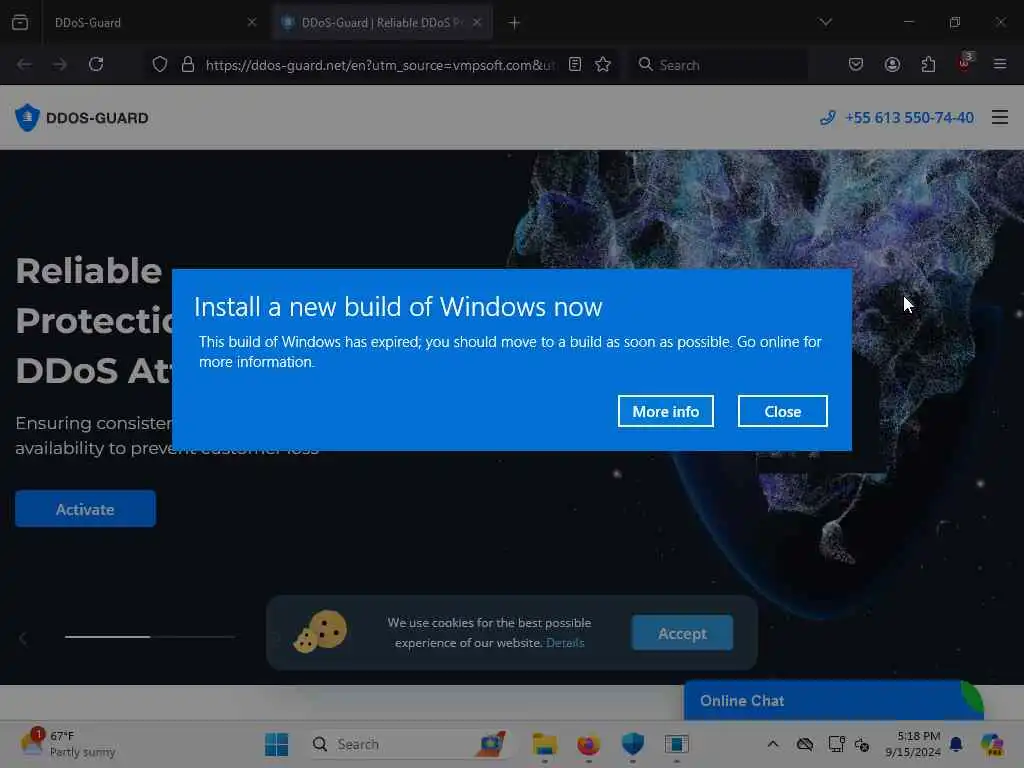Click the cloud sync off tray icon

point(805,744)
